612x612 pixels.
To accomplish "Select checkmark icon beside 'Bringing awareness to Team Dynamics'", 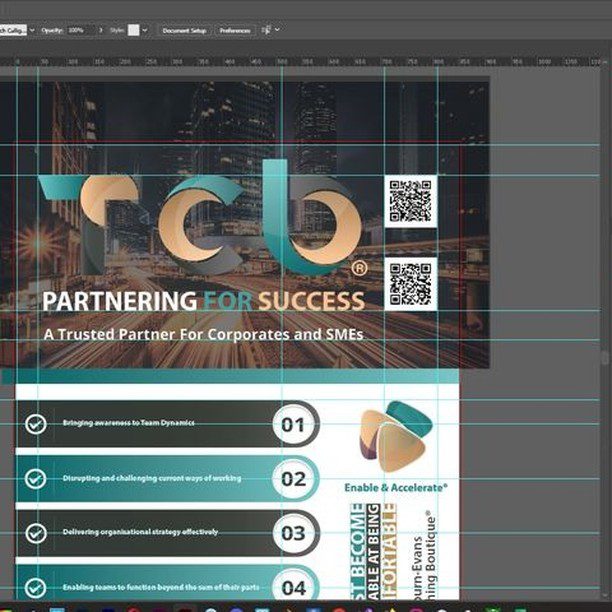I will [x=36, y=424].
